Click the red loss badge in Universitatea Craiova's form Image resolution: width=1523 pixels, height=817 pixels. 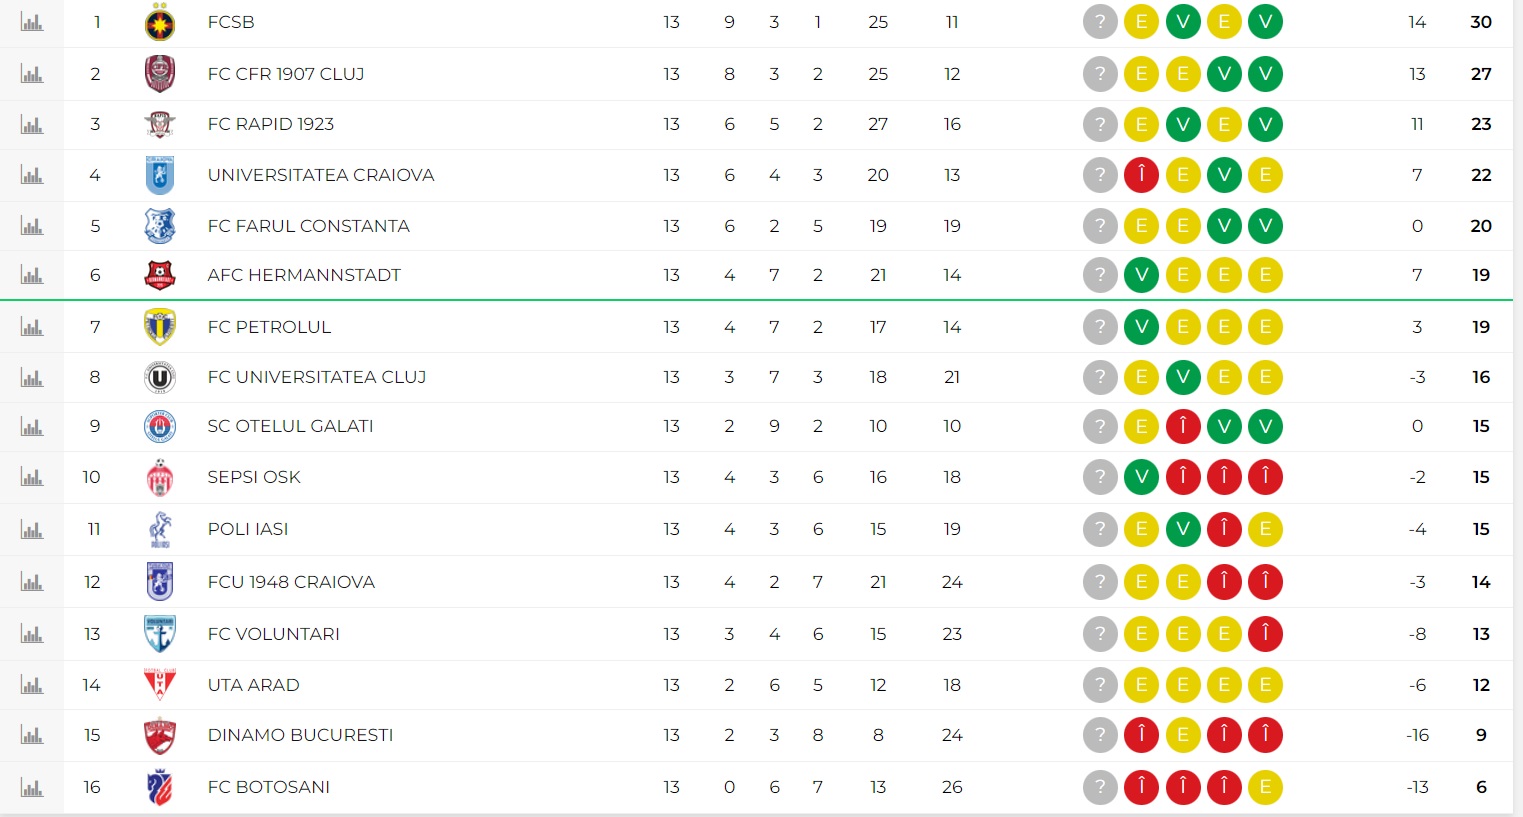pos(1141,175)
